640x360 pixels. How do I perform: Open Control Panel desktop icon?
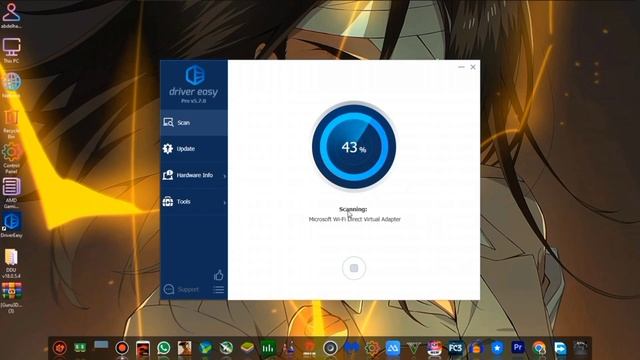[x=11, y=159]
